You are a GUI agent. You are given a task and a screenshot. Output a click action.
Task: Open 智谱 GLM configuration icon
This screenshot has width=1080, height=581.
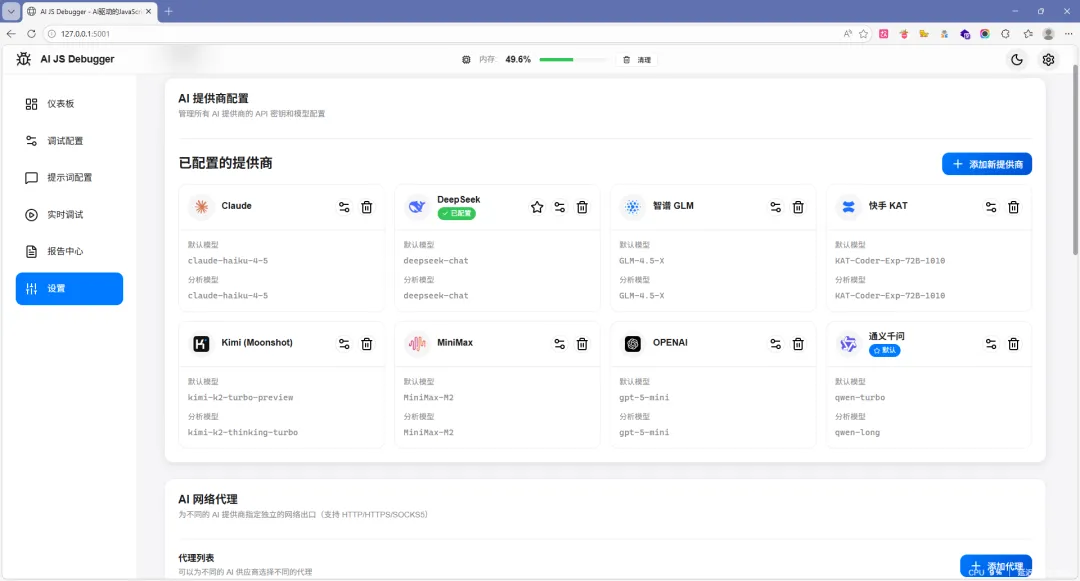[x=776, y=207]
